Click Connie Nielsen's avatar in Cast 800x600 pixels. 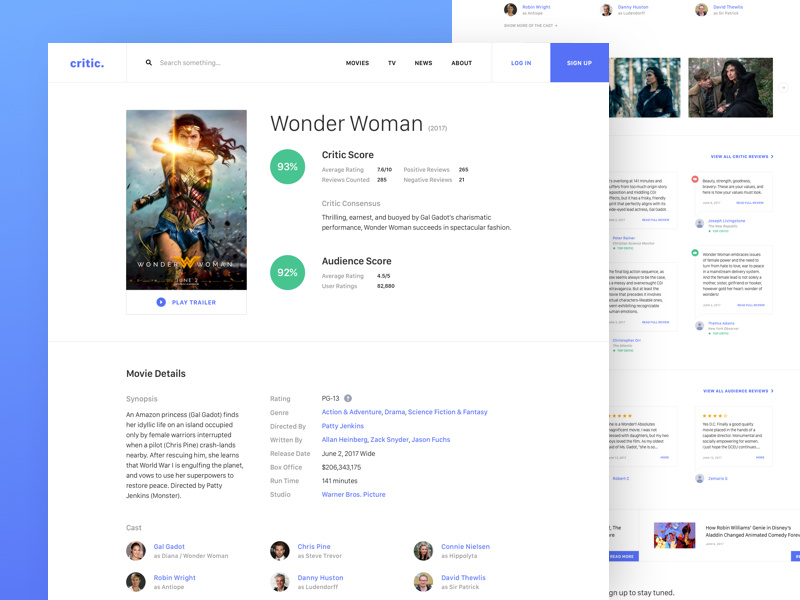click(x=423, y=551)
